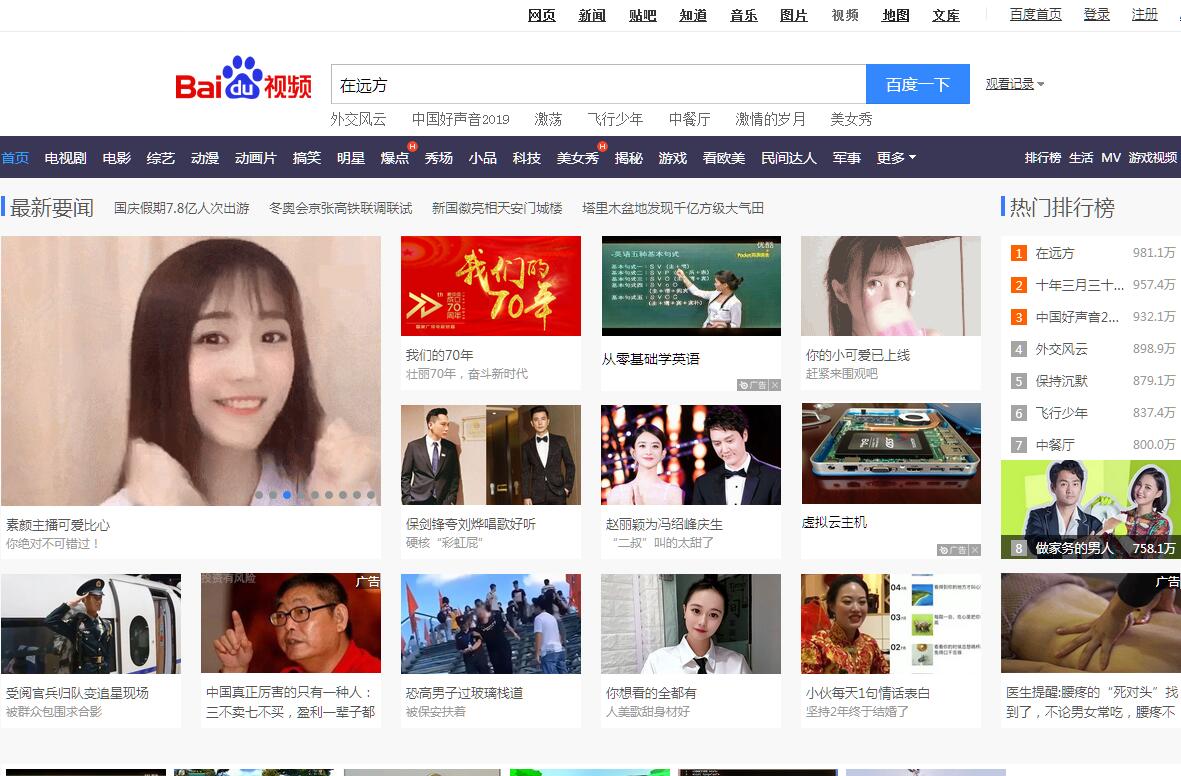Image resolution: width=1181 pixels, height=776 pixels.
Task: Open Baidu 音乐
Action: tap(743, 15)
